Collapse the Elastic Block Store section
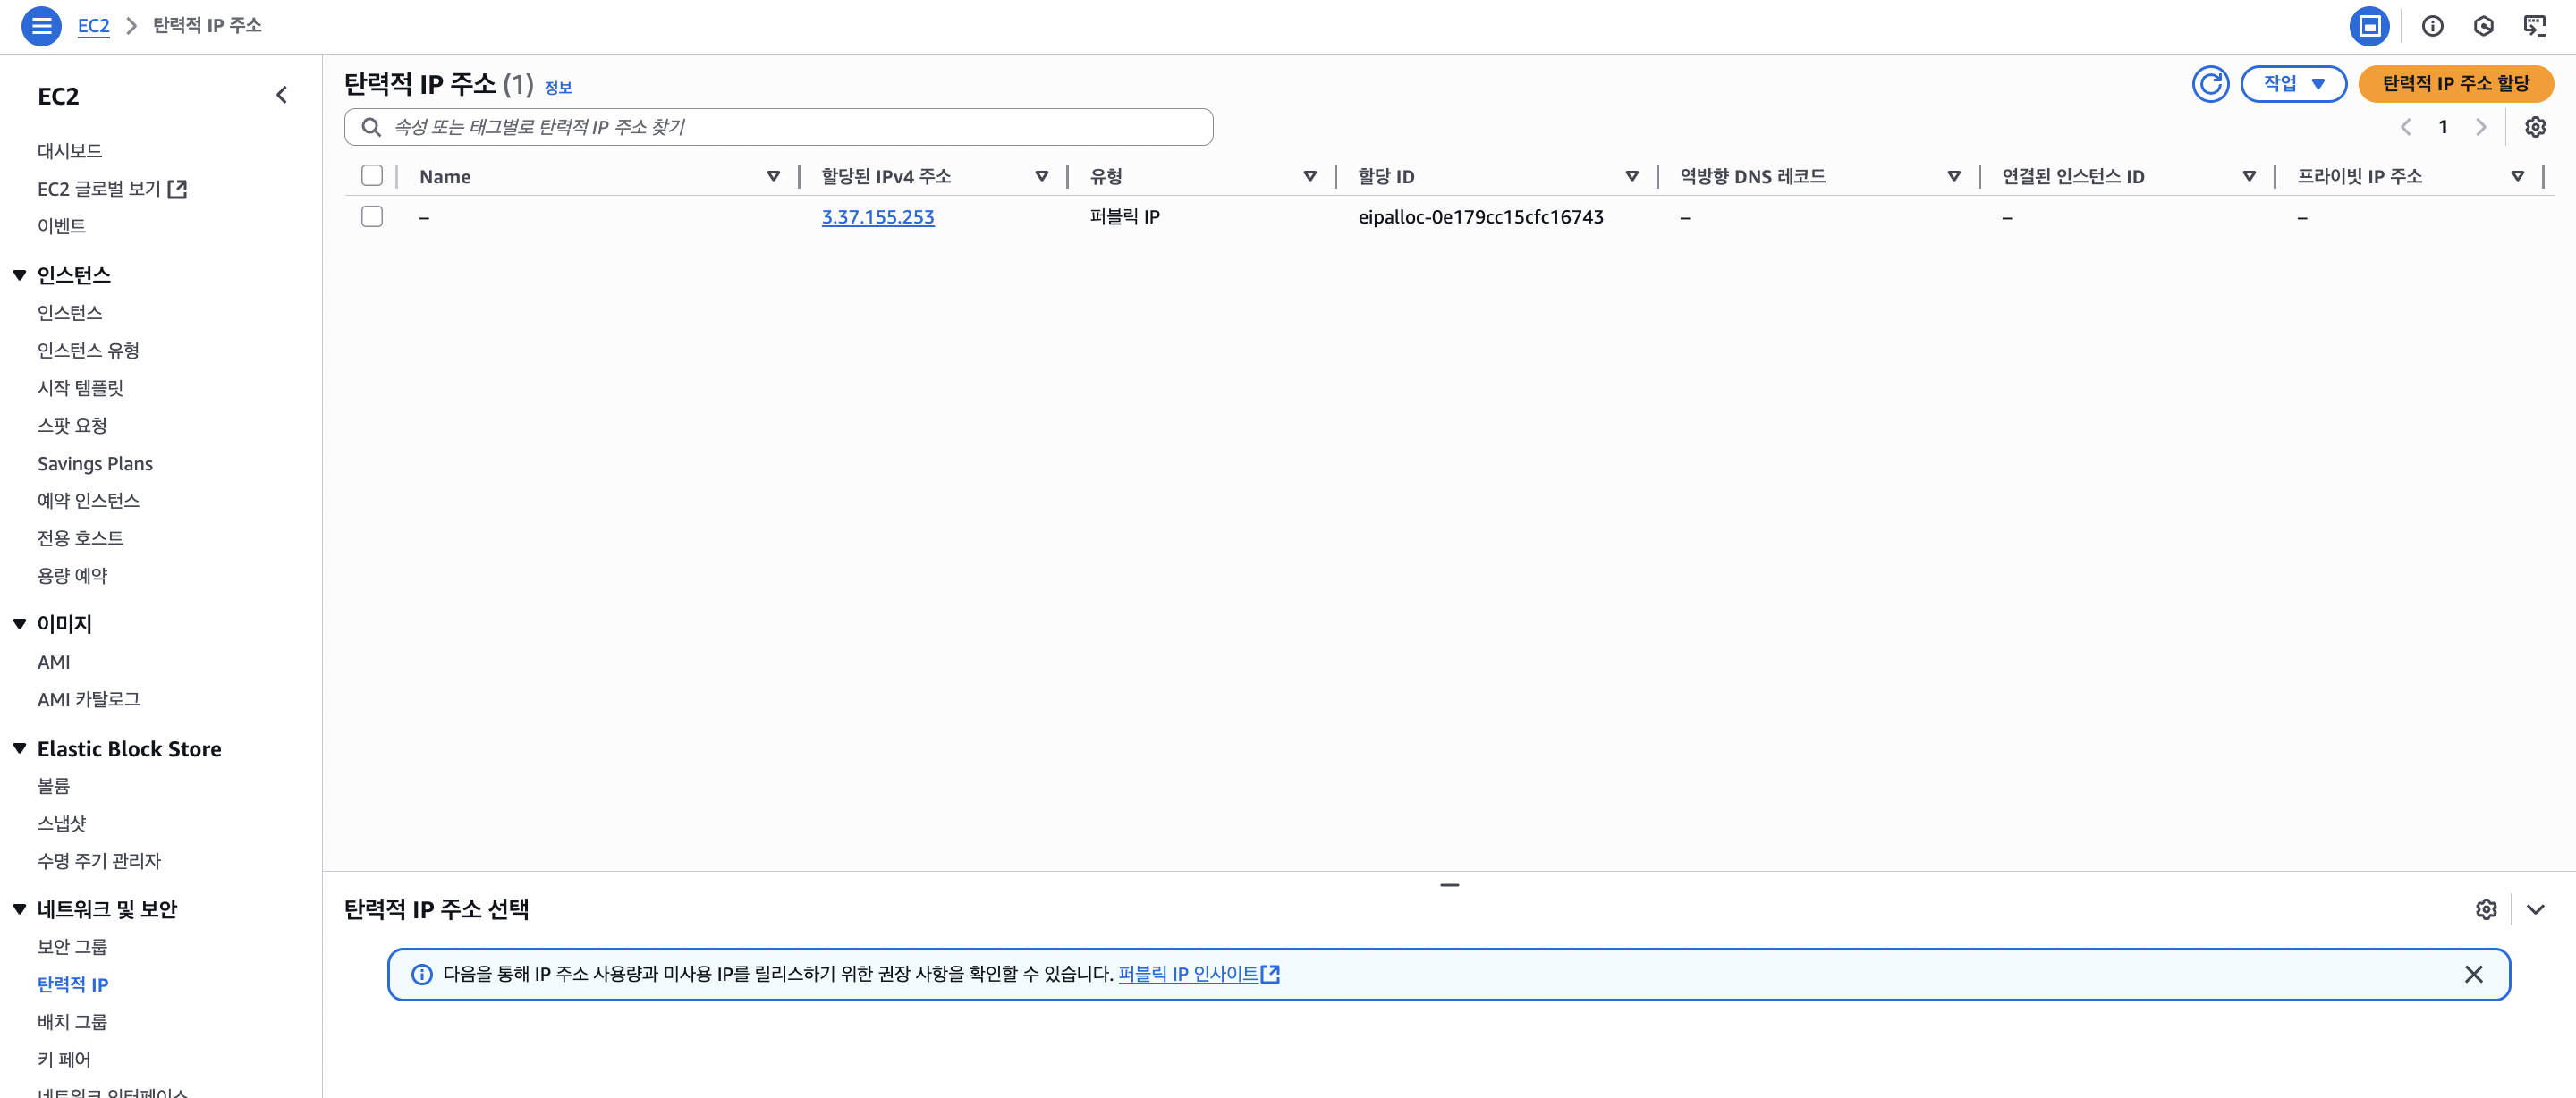The width and height of the screenshot is (2576, 1098). click(19, 749)
